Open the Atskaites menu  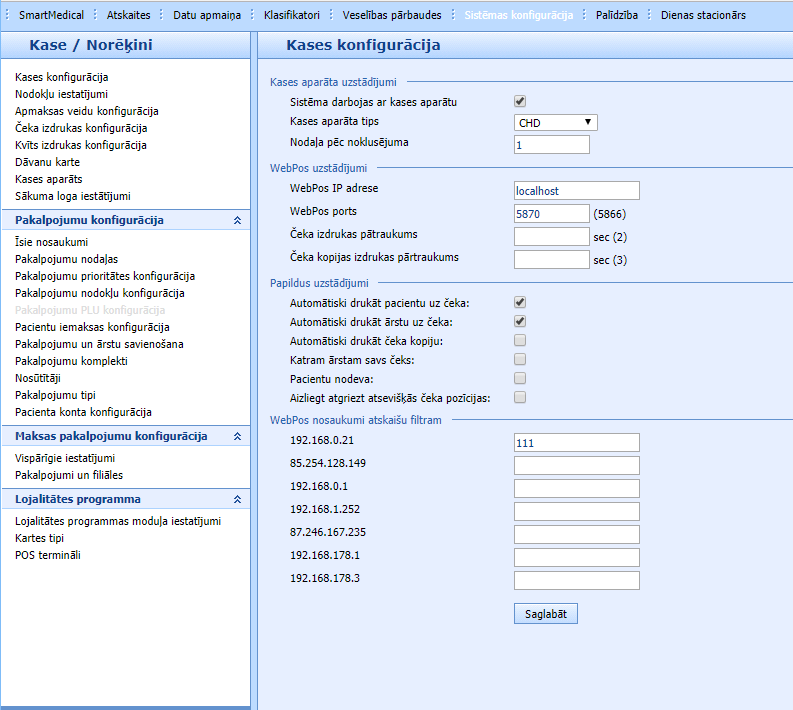point(128,15)
